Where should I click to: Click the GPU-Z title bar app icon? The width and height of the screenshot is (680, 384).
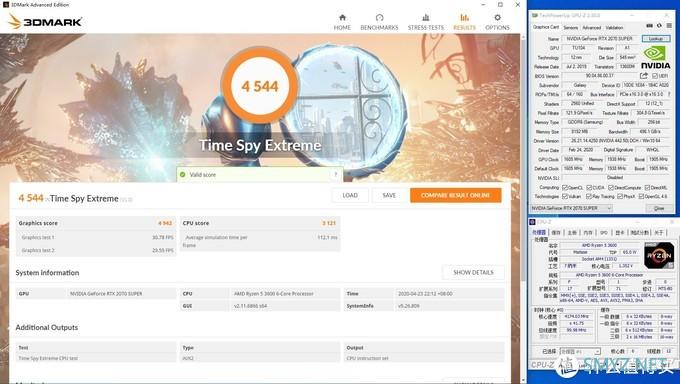pos(534,15)
